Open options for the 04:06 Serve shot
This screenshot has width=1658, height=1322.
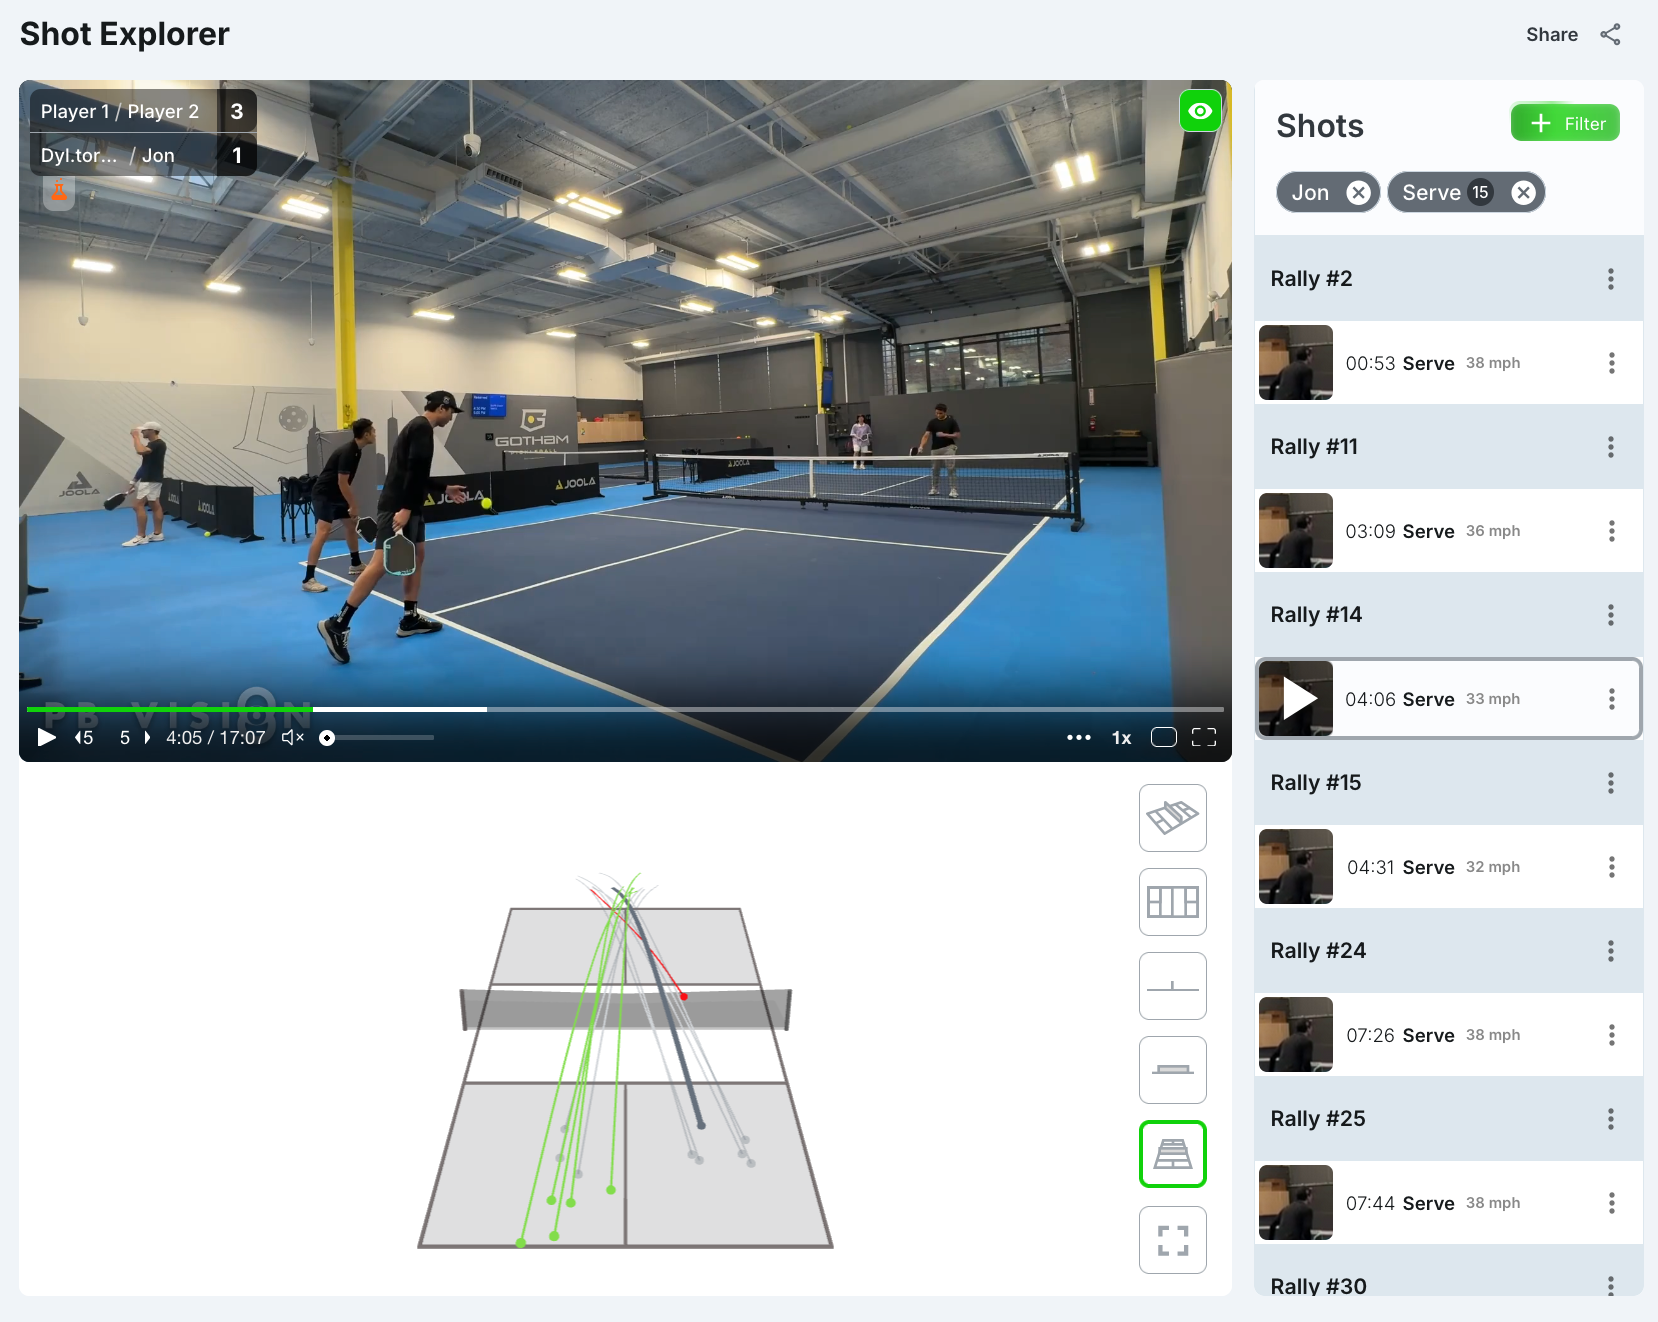(1611, 699)
